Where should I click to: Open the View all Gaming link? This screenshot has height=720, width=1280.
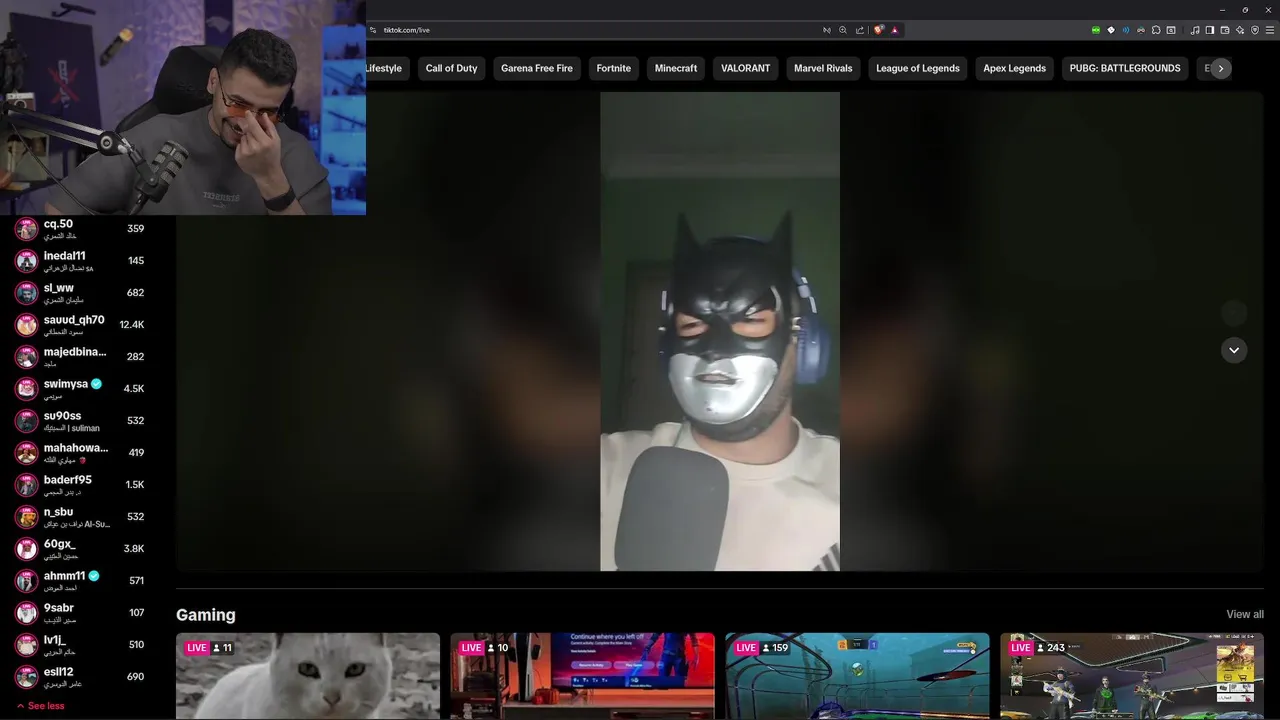tap(1245, 614)
